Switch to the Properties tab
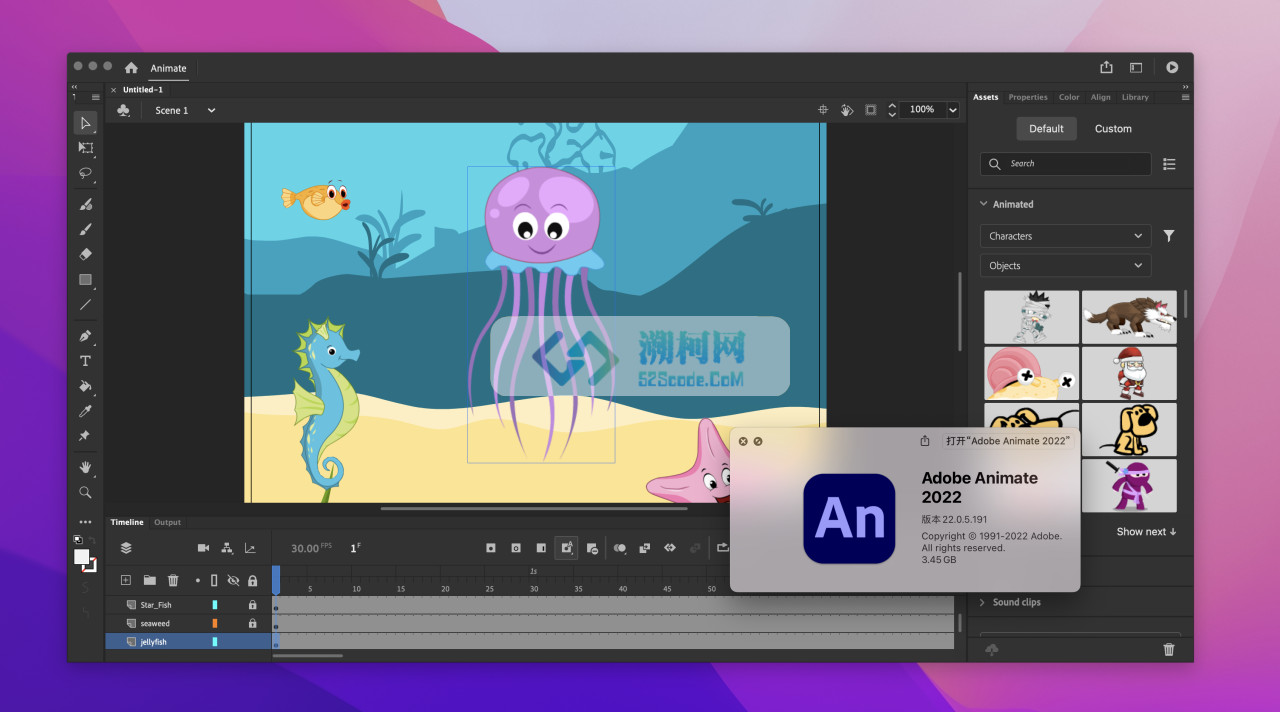Viewport: 1280px width, 712px height. coord(1028,97)
